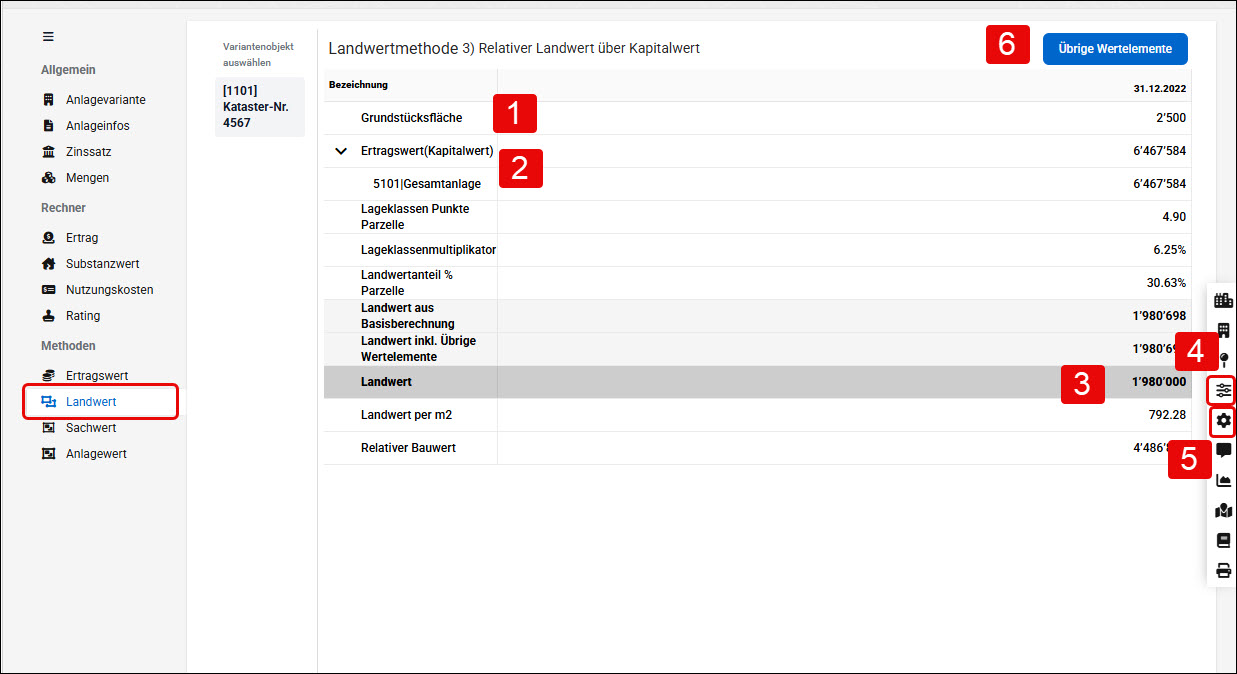Open the city buildings icon in right toolbar
Screen dimensions: 1237x674
coord(1223,300)
